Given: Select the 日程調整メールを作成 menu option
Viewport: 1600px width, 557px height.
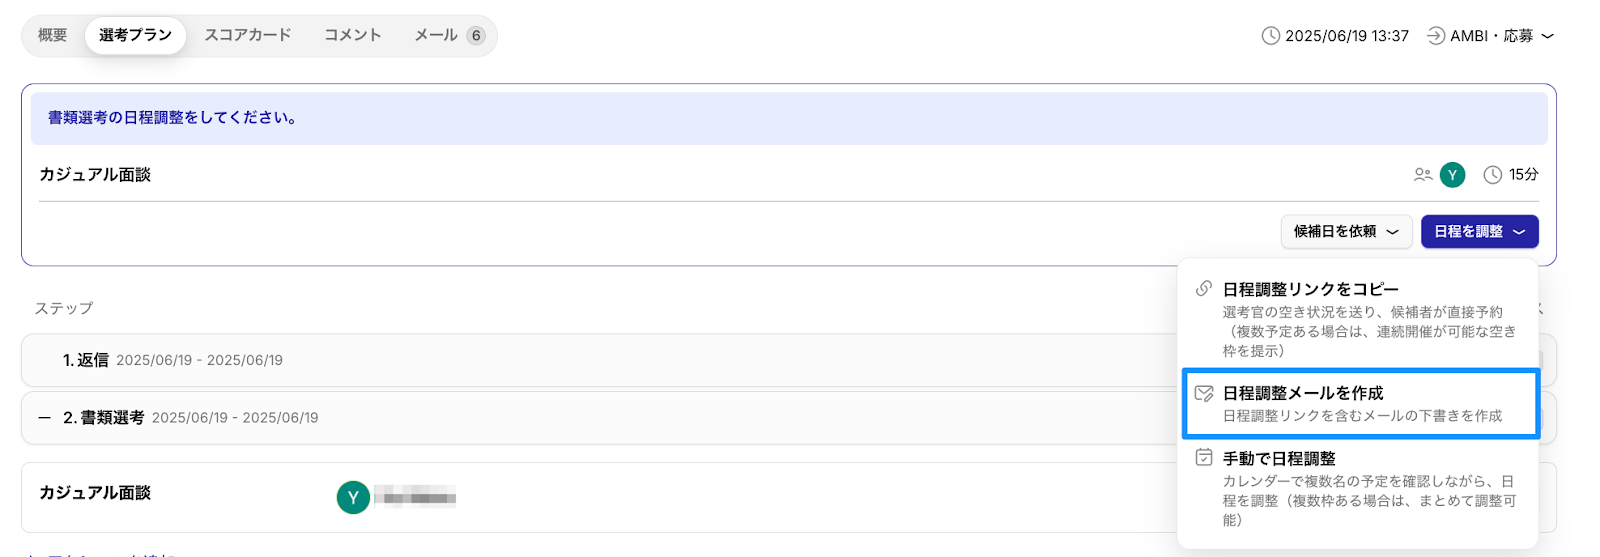Looking at the screenshot, I should click(1360, 403).
